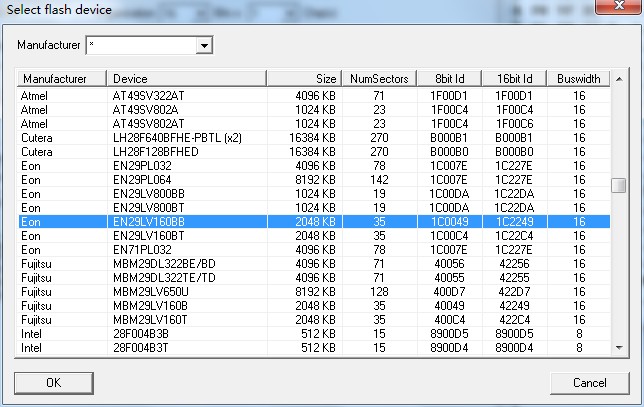This screenshot has width=644, height=407.
Task: Select the MBM29LV650U device row
Action: (314, 292)
